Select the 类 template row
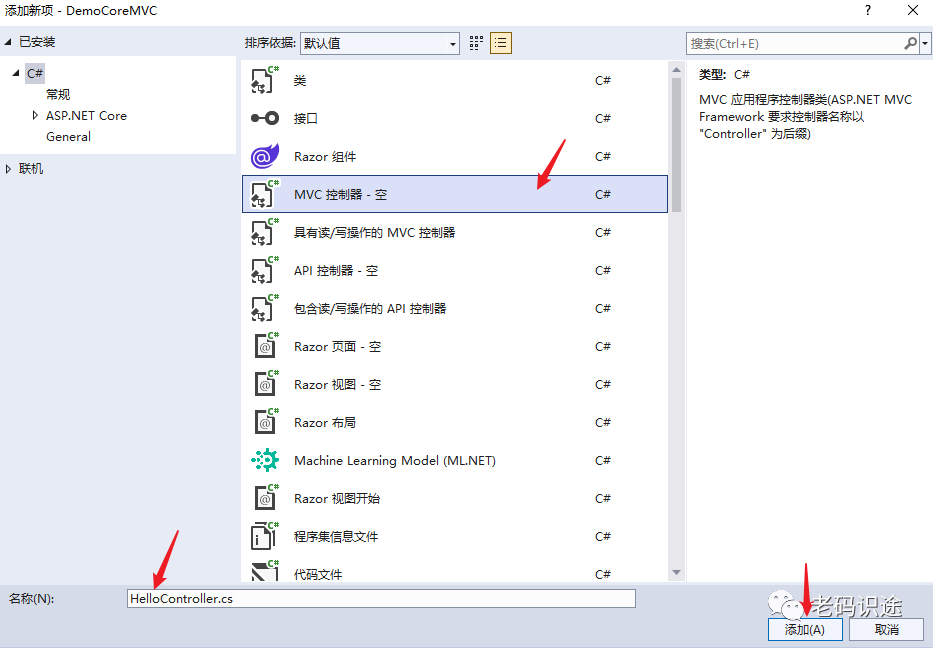The height and width of the screenshot is (648, 933). pyautogui.click(x=455, y=80)
